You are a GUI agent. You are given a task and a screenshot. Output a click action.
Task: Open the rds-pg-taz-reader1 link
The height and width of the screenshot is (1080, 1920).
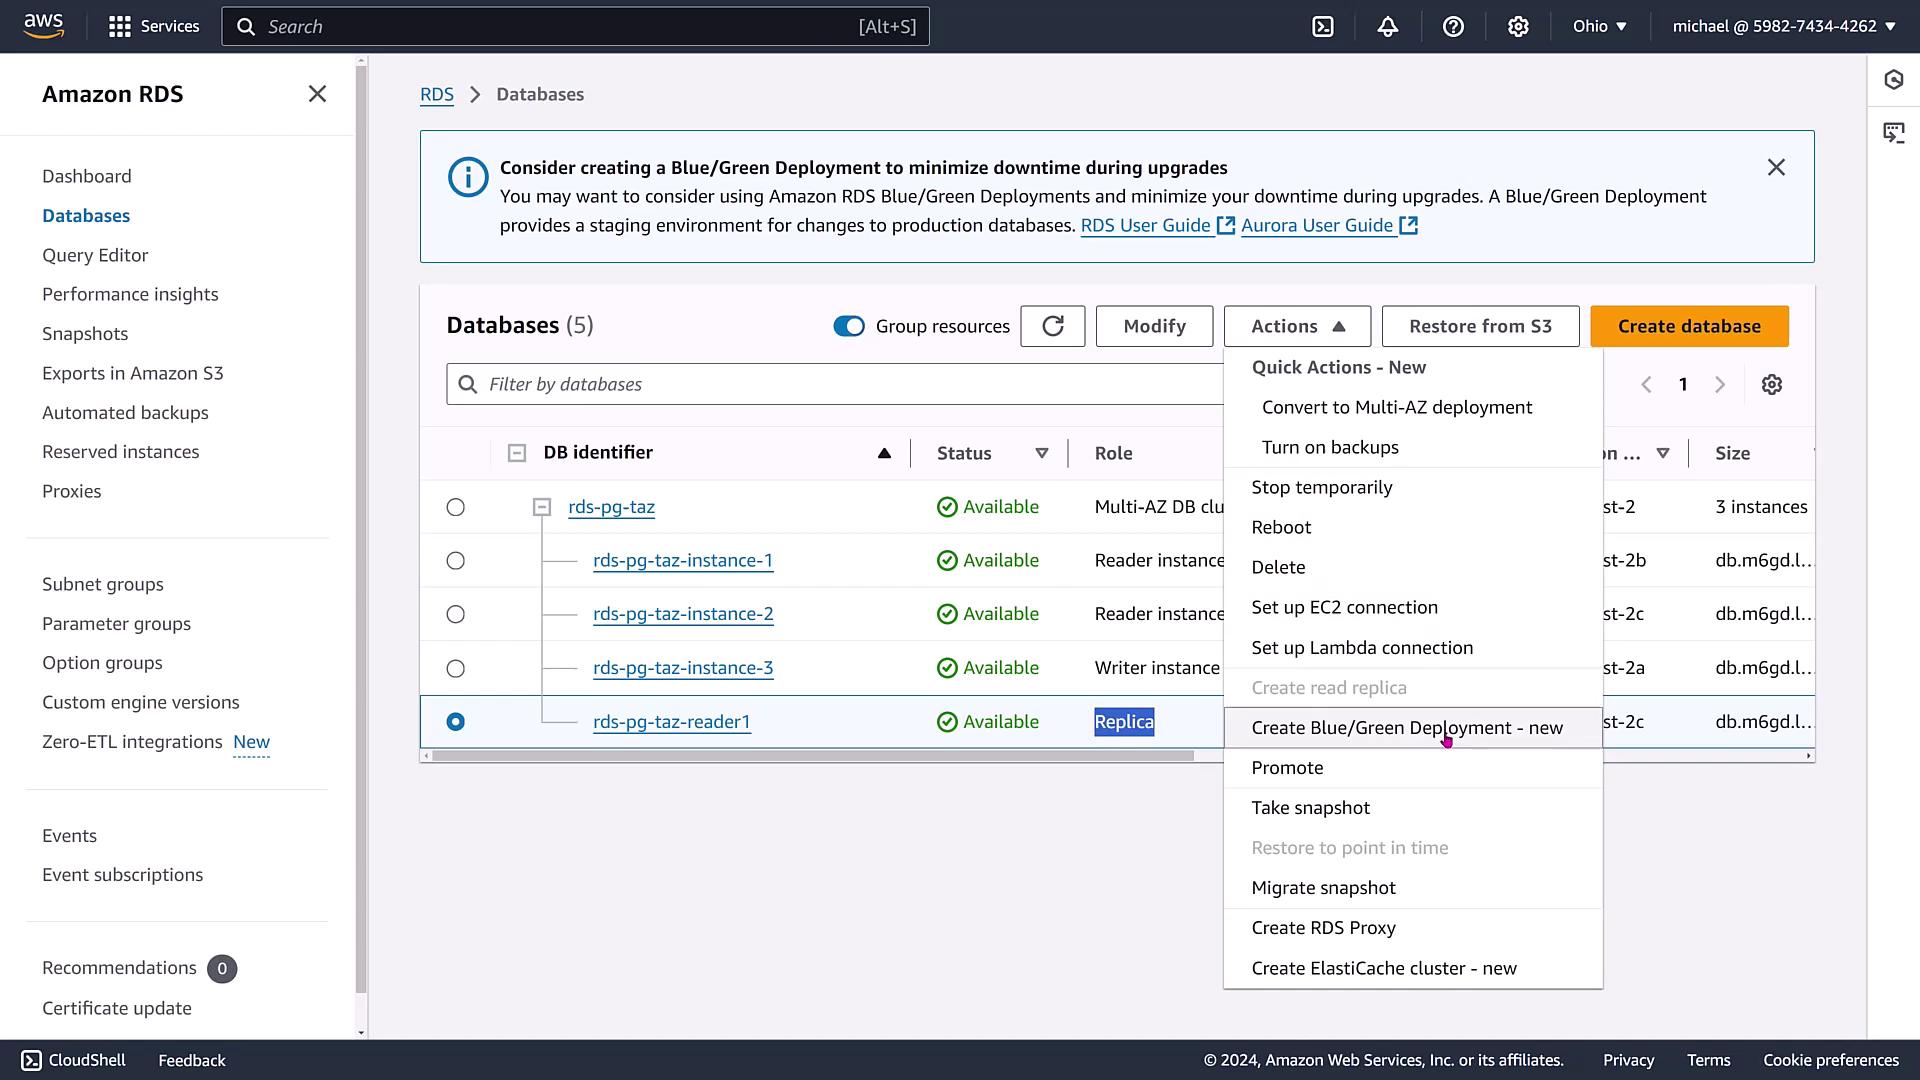tap(671, 722)
